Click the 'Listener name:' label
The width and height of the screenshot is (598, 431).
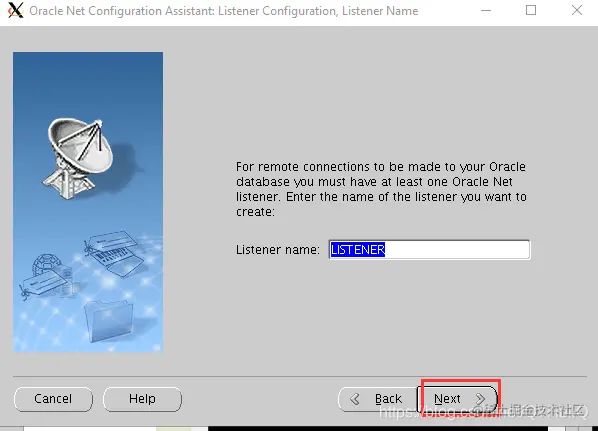(x=278, y=249)
